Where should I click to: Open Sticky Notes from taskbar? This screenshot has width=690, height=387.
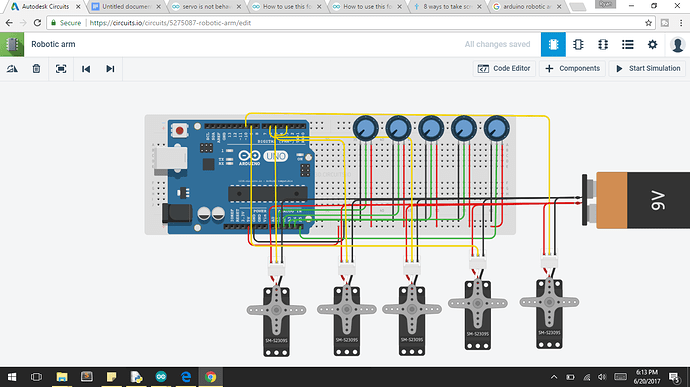(111, 377)
